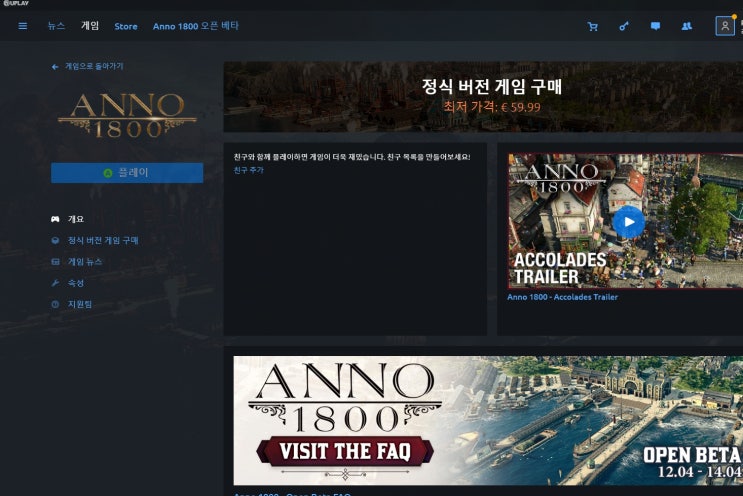Click the icon beside 정식 버전 게임 구매 in sidebar

coord(55,240)
